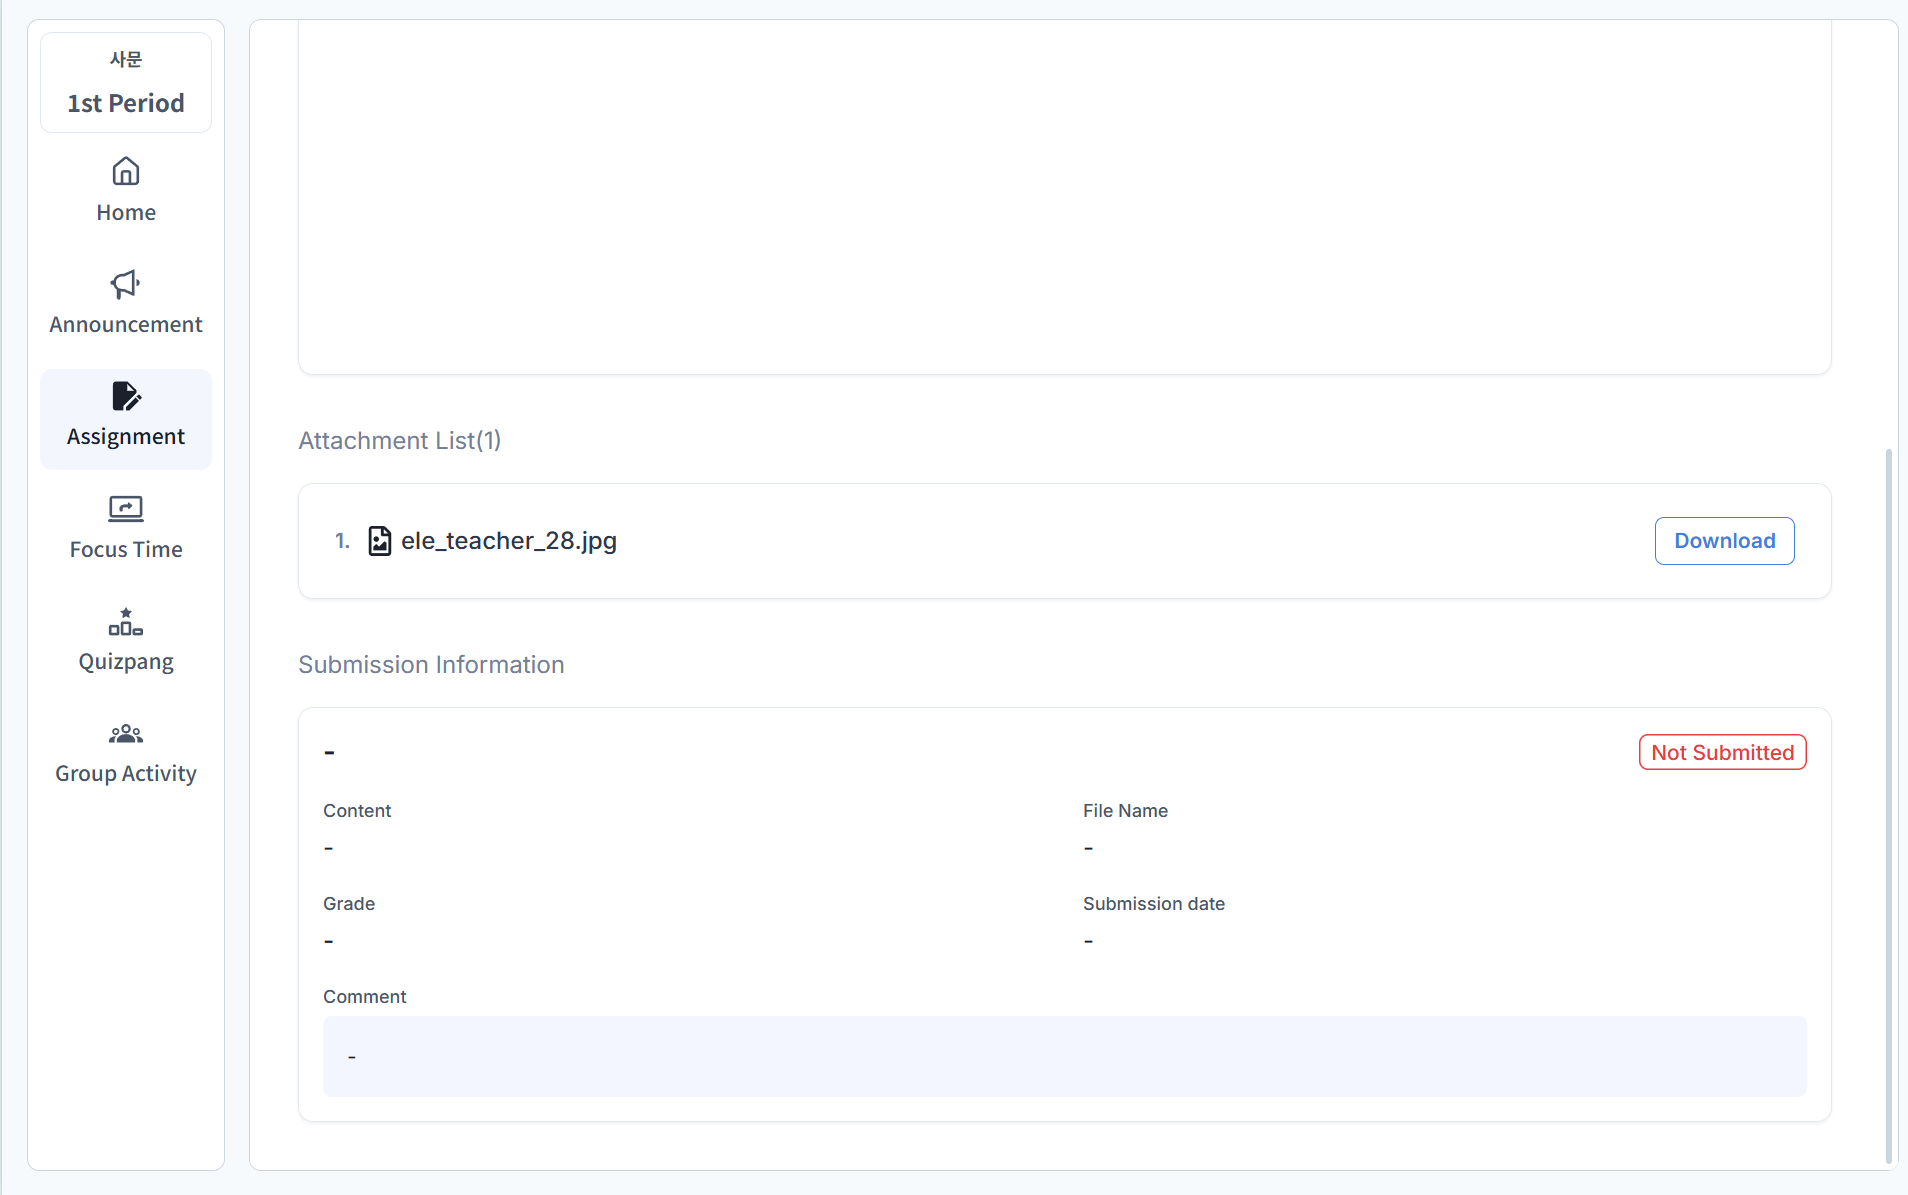Image resolution: width=1908 pixels, height=1195 pixels.
Task: Go to the Home menu label
Action: point(126,213)
